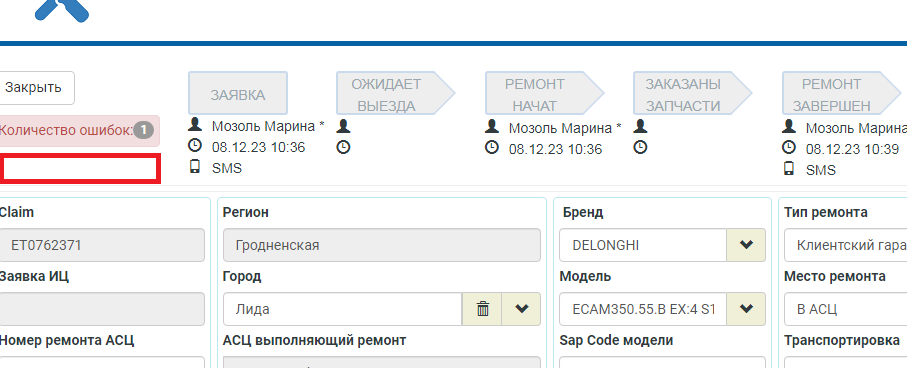Click the user icon under РЕМОНТ НАЧАТ
907x368 pixels.
pos(492,126)
